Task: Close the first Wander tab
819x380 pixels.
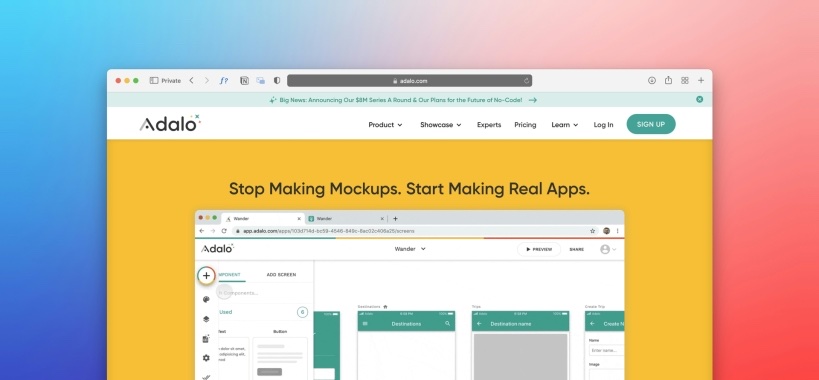Action: (x=299, y=219)
